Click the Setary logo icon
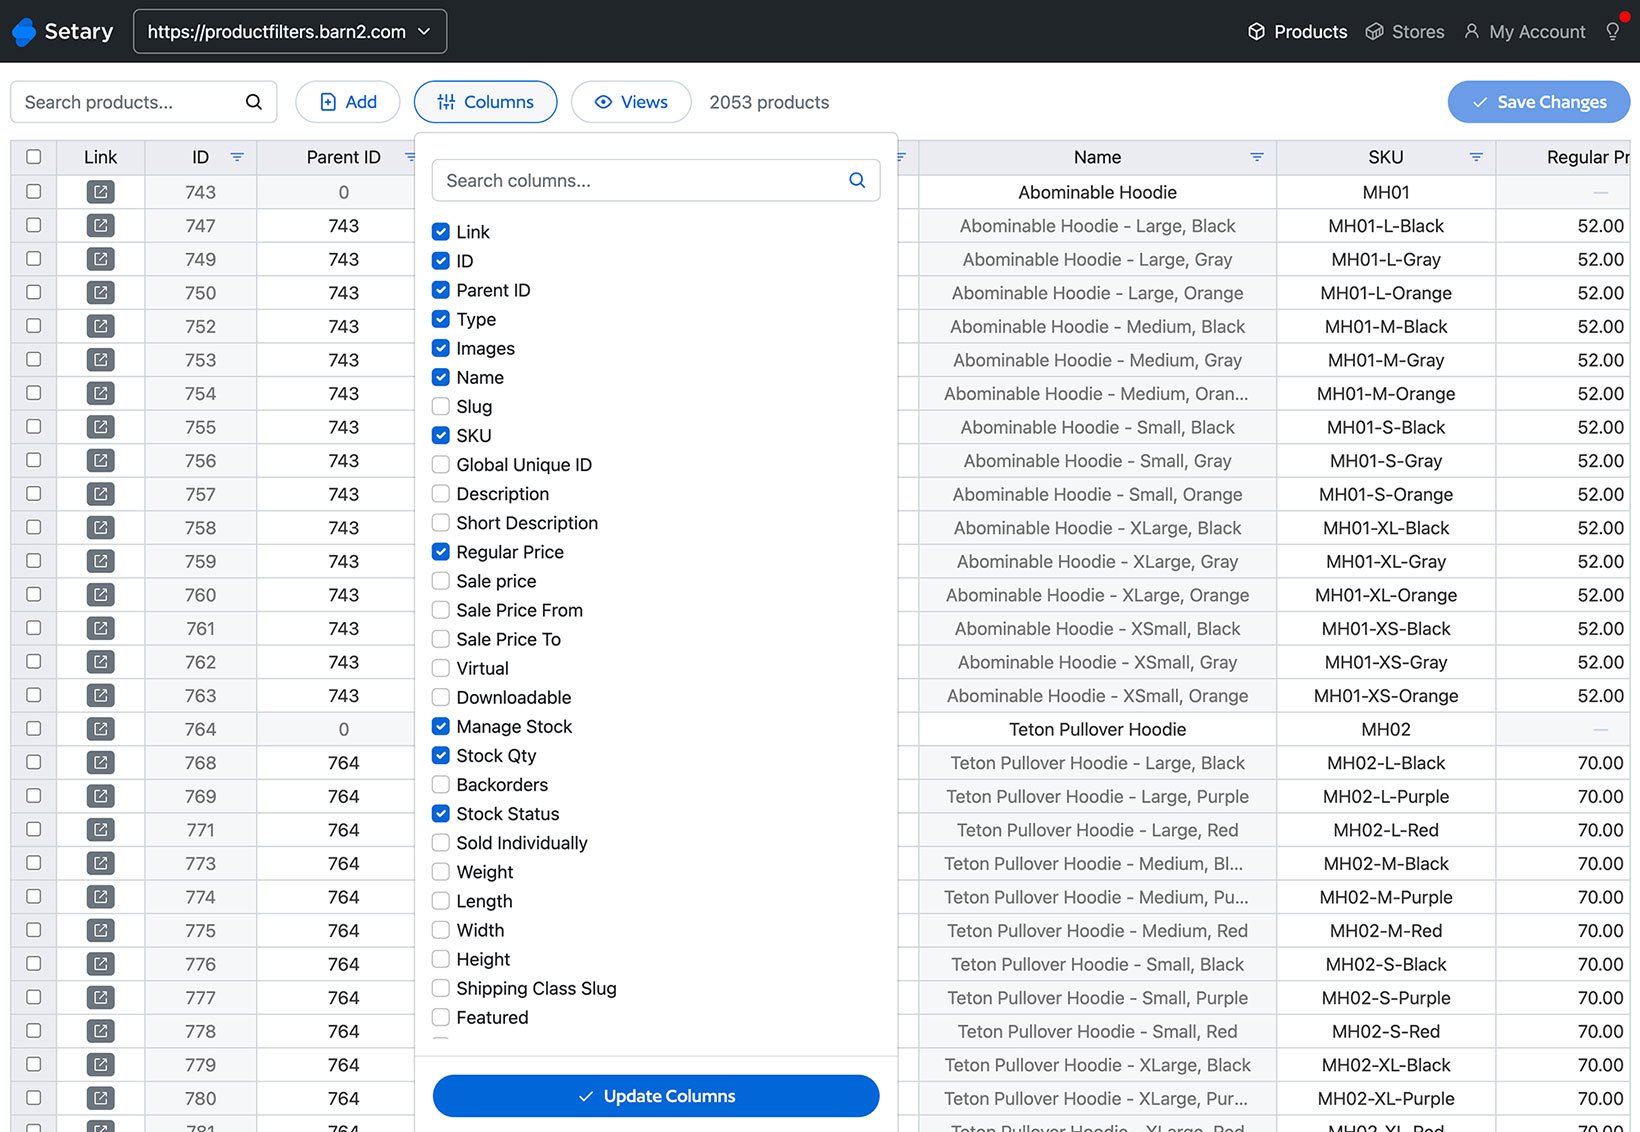 point(23,31)
